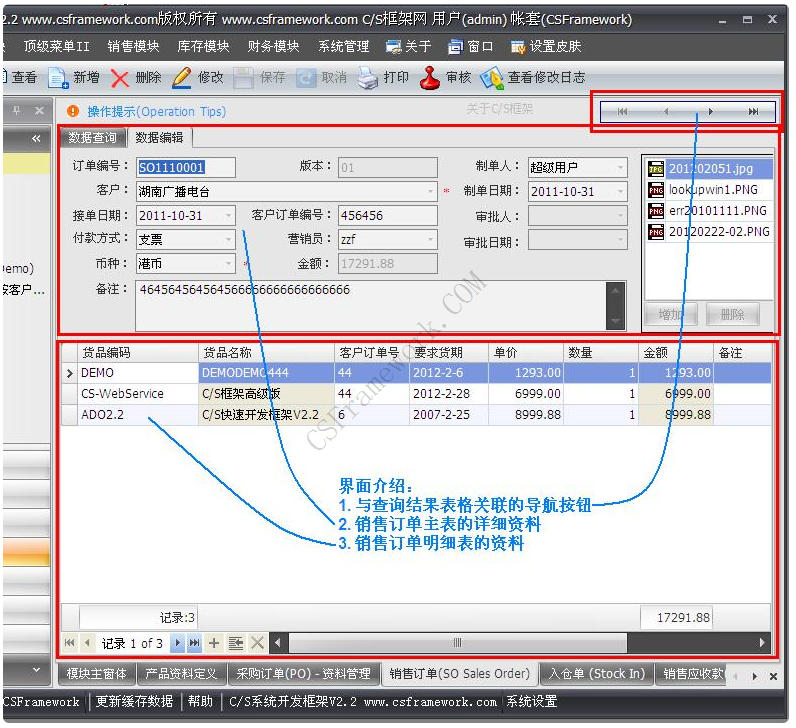Click the 打印 printer icon
This screenshot has height=728, width=796.
(368, 78)
